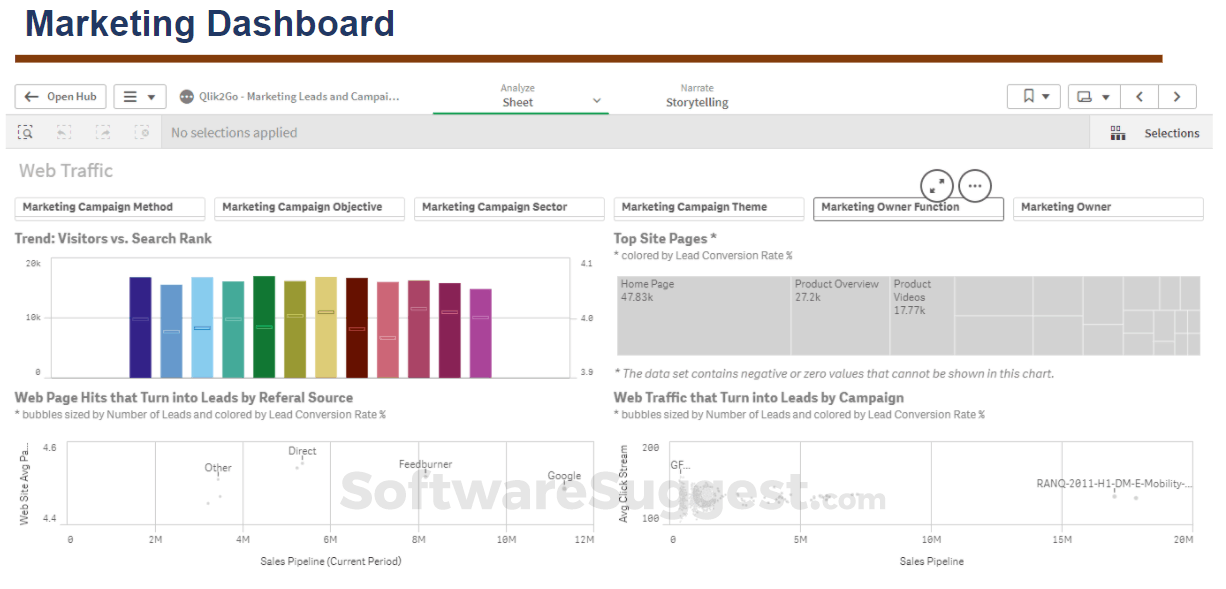Open the Sheet dropdown under Analyze

coord(596,102)
